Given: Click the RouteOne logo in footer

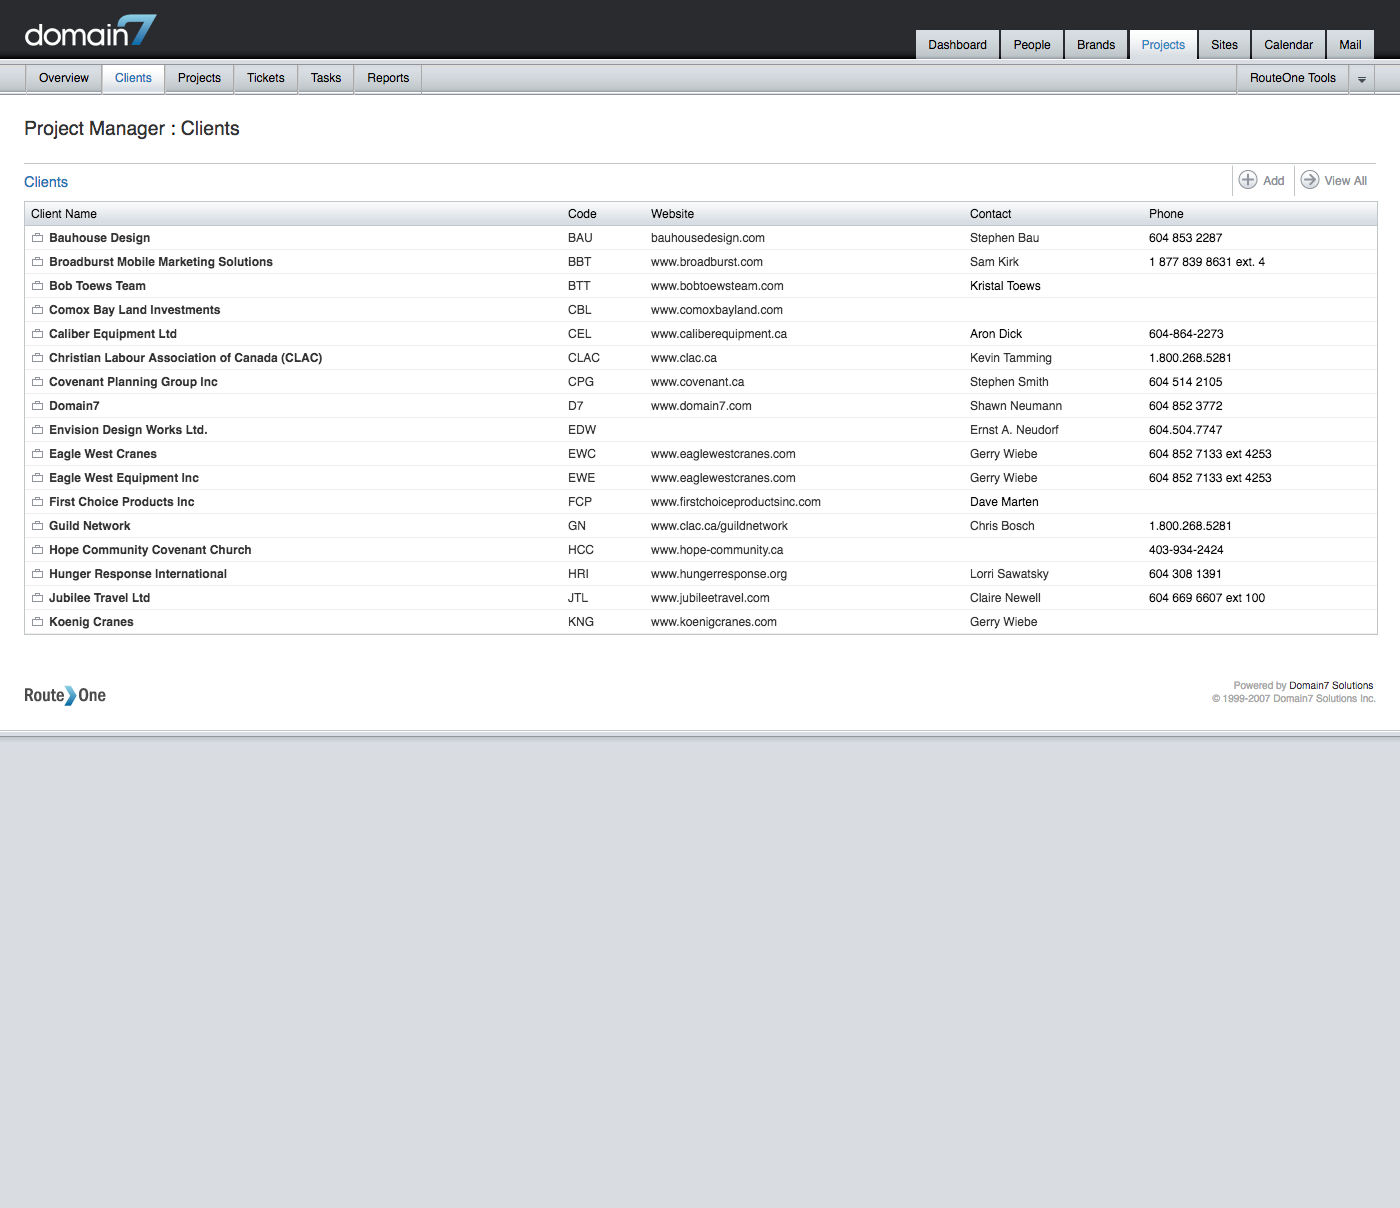Looking at the screenshot, I should tap(65, 695).
